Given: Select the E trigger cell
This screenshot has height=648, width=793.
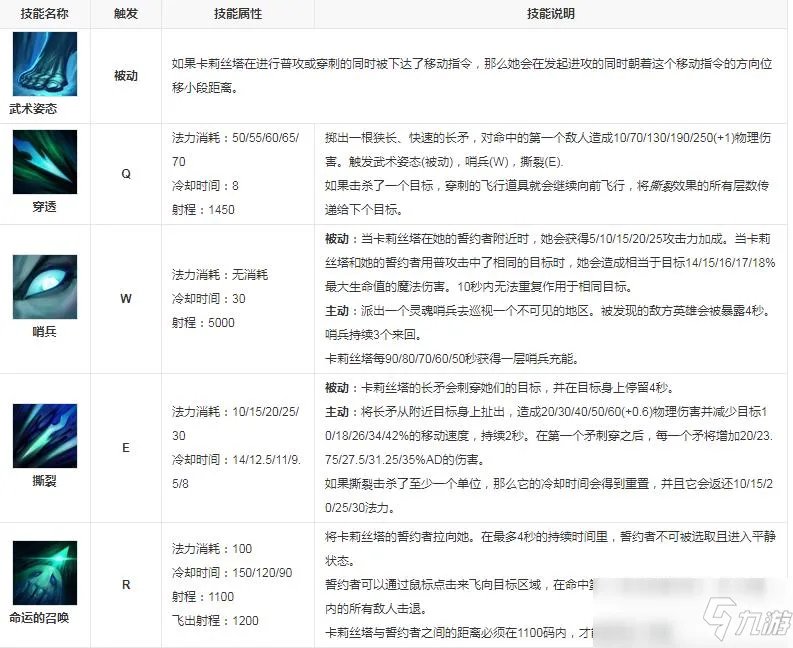Looking at the screenshot, I should [126, 447].
